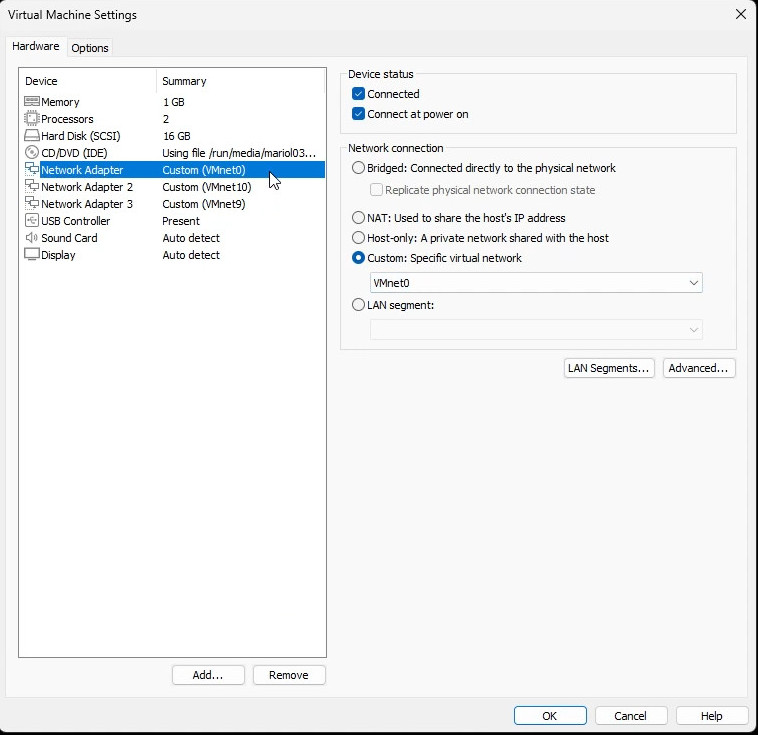Open the Advanced... network settings
This screenshot has height=735, width=758.
point(700,368)
